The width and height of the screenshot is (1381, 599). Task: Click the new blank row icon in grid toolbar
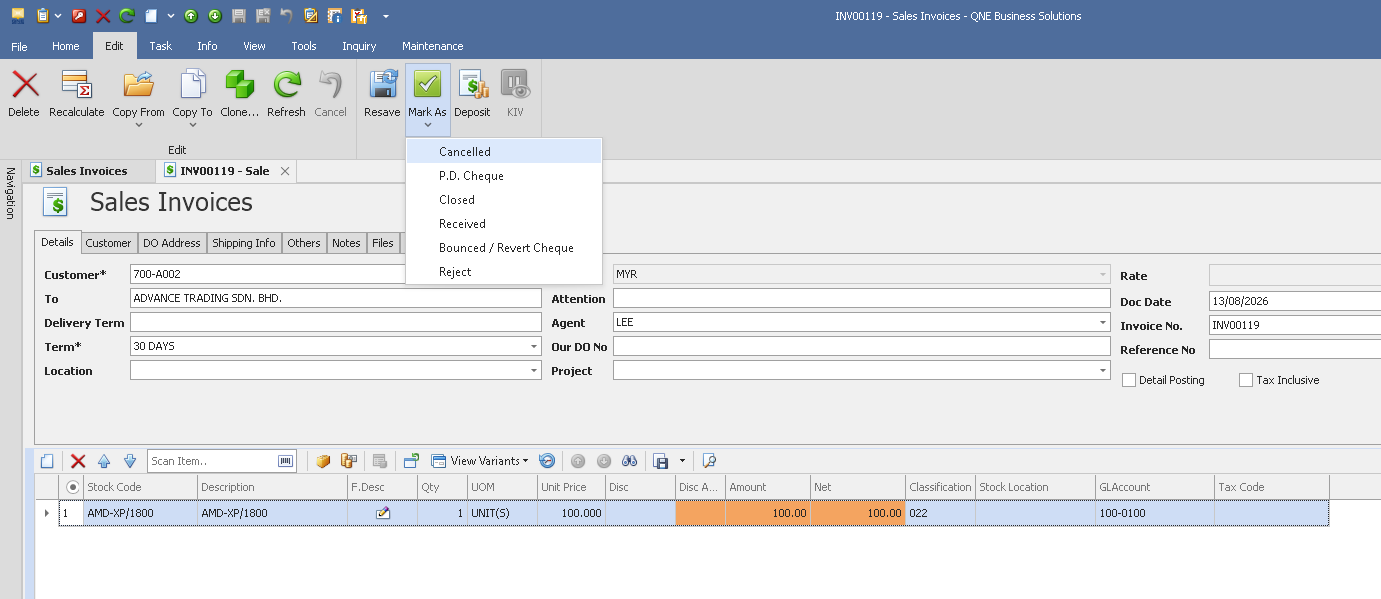point(47,461)
